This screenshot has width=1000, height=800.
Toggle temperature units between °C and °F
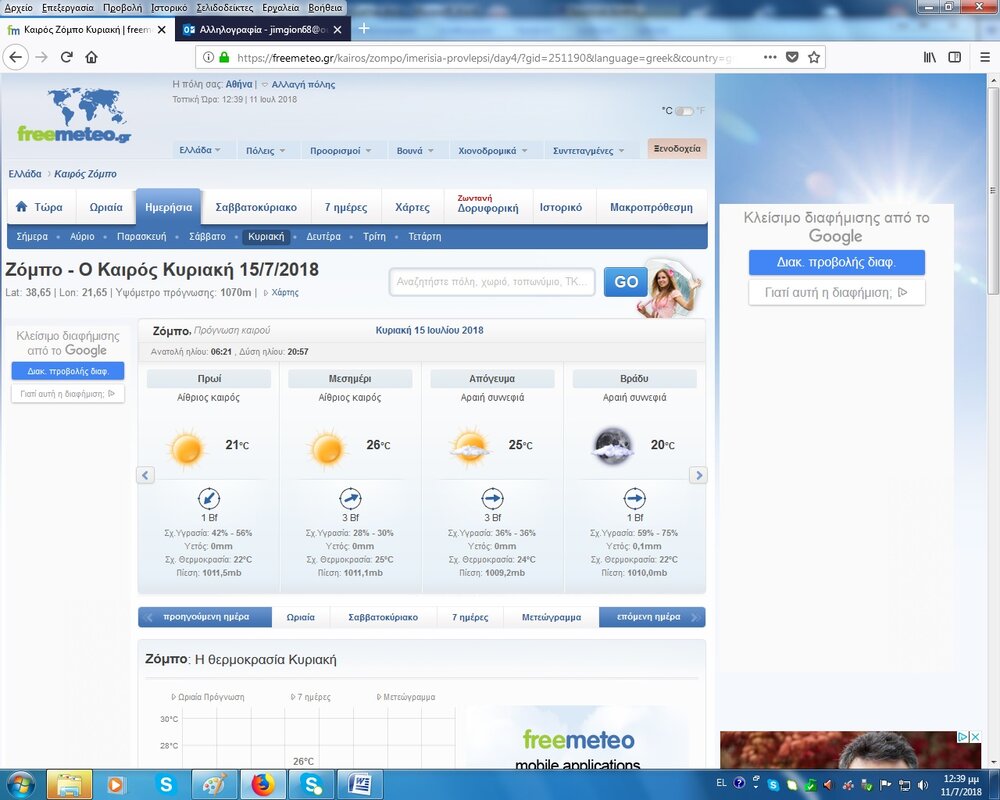[683, 111]
